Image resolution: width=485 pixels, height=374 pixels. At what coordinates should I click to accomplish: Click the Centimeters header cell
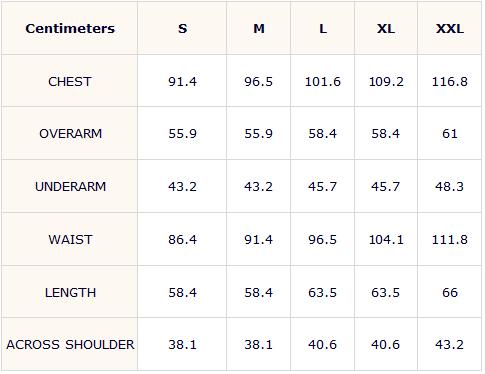(x=70, y=29)
